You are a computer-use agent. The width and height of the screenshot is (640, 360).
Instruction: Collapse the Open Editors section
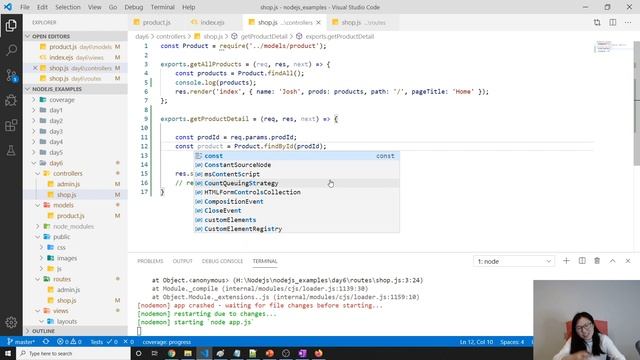pos(76,36)
